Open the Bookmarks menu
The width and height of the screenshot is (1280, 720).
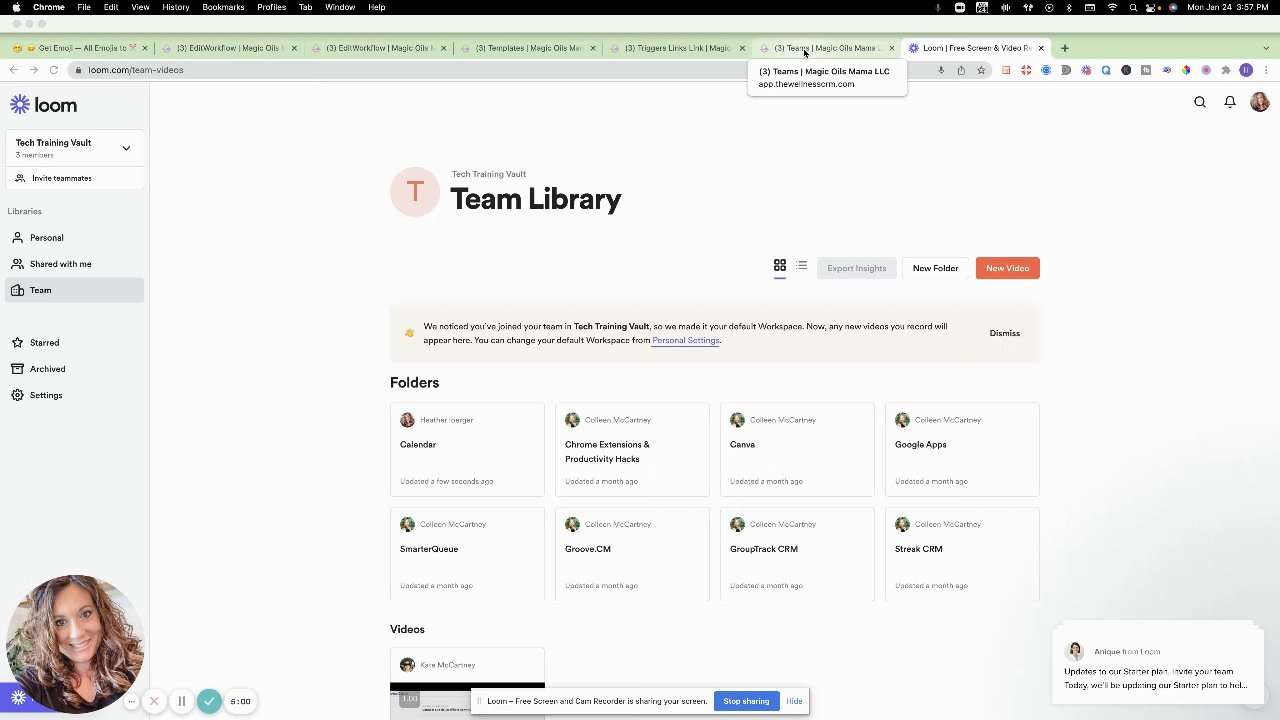coord(223,7)
